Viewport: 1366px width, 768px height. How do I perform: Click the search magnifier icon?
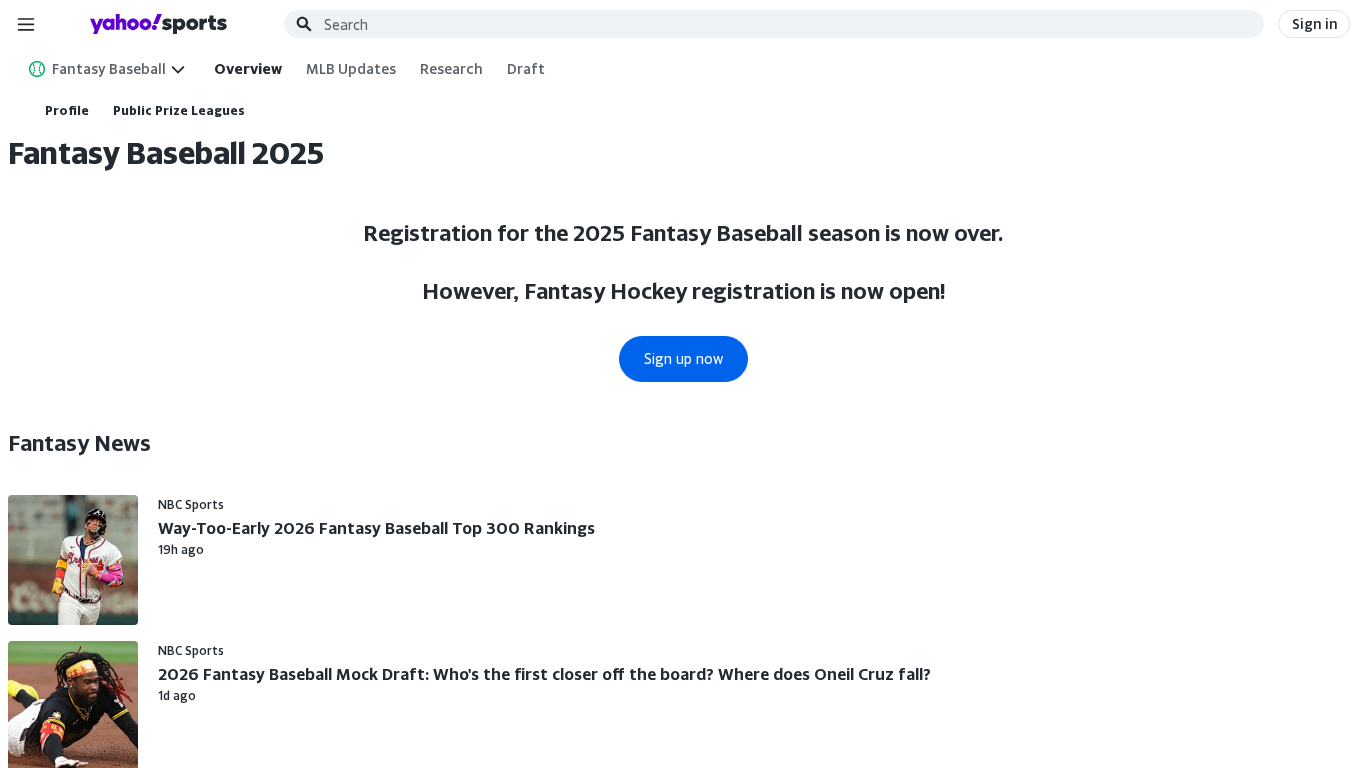tap(304, 24)
